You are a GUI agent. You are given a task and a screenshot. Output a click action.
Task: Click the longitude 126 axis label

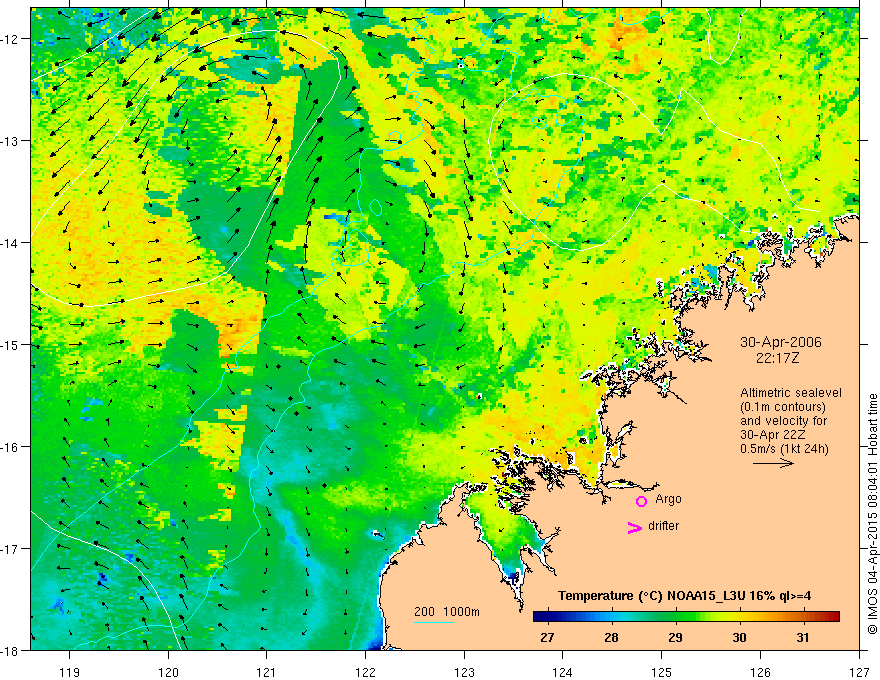coord(760,672)
